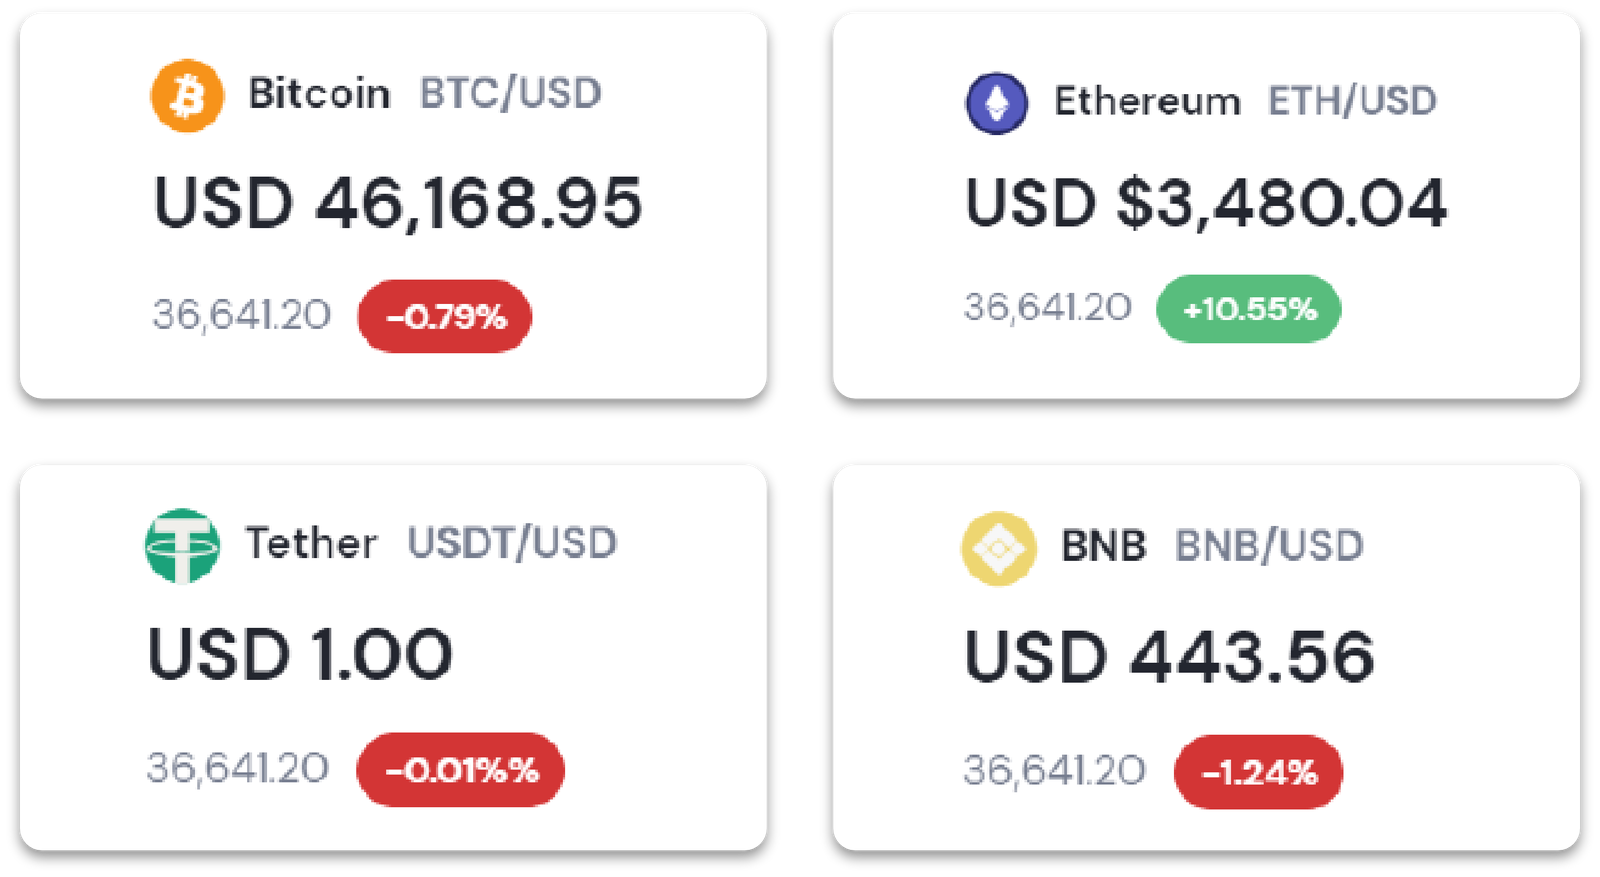
Task: Select the USD $3,480.04 Ethereum price
Action: pos(1206,203)
